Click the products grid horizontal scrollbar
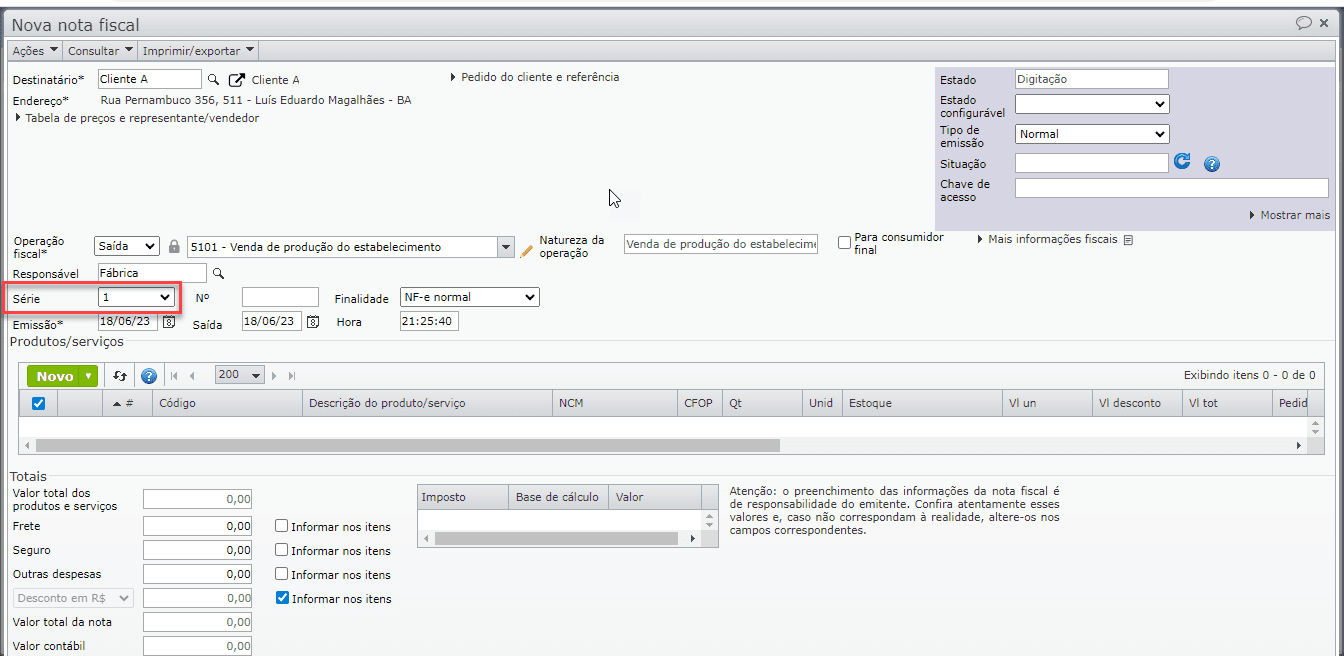Viewport: 1344px width, 656px height. (x=407, y=445)
